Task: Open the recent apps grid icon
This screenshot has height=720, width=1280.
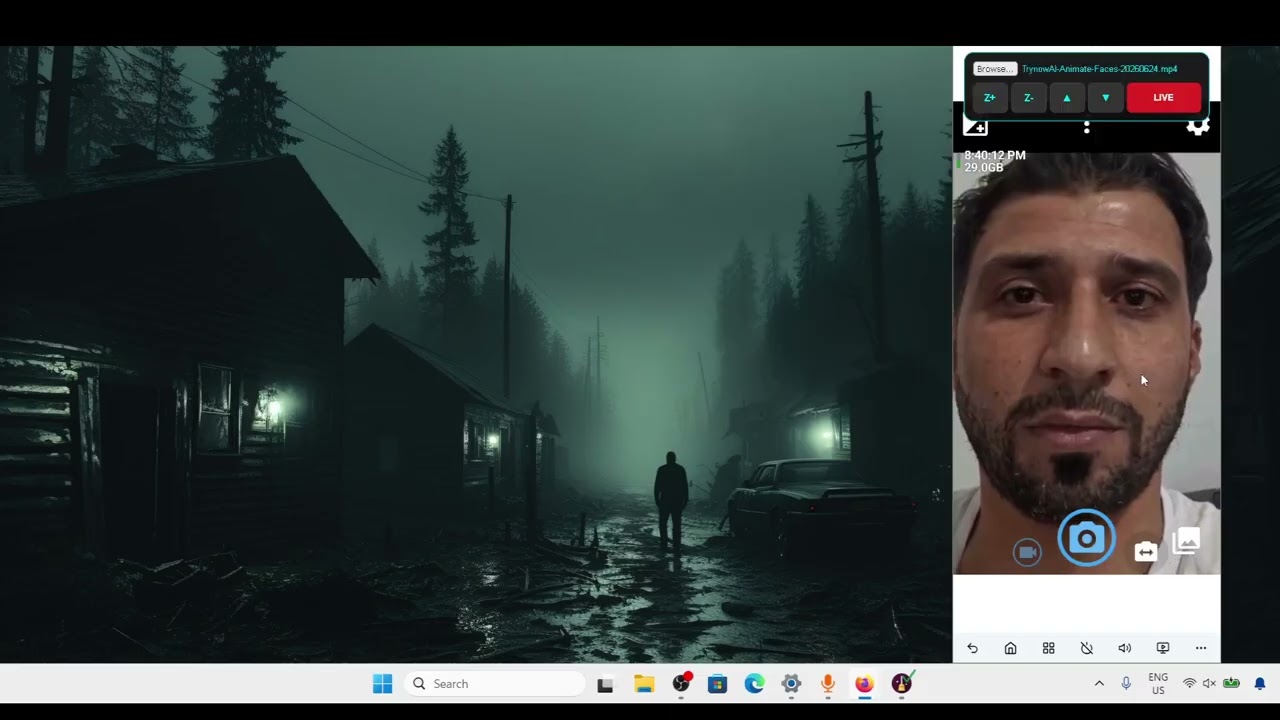Action: (1048, 648)
